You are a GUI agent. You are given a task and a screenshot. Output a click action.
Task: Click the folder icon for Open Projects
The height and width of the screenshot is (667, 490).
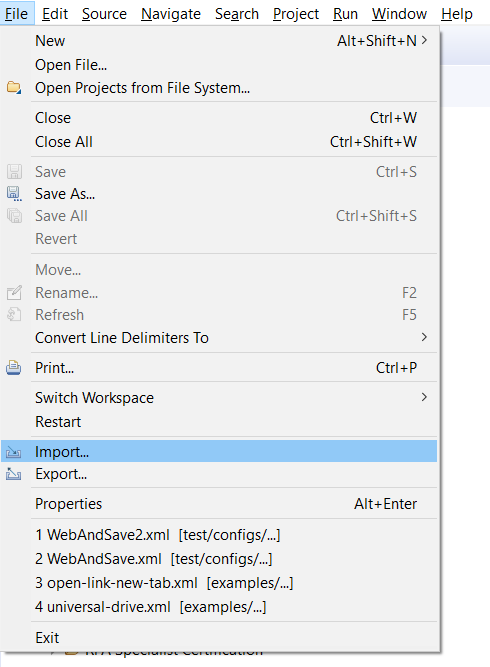(14, 88)
